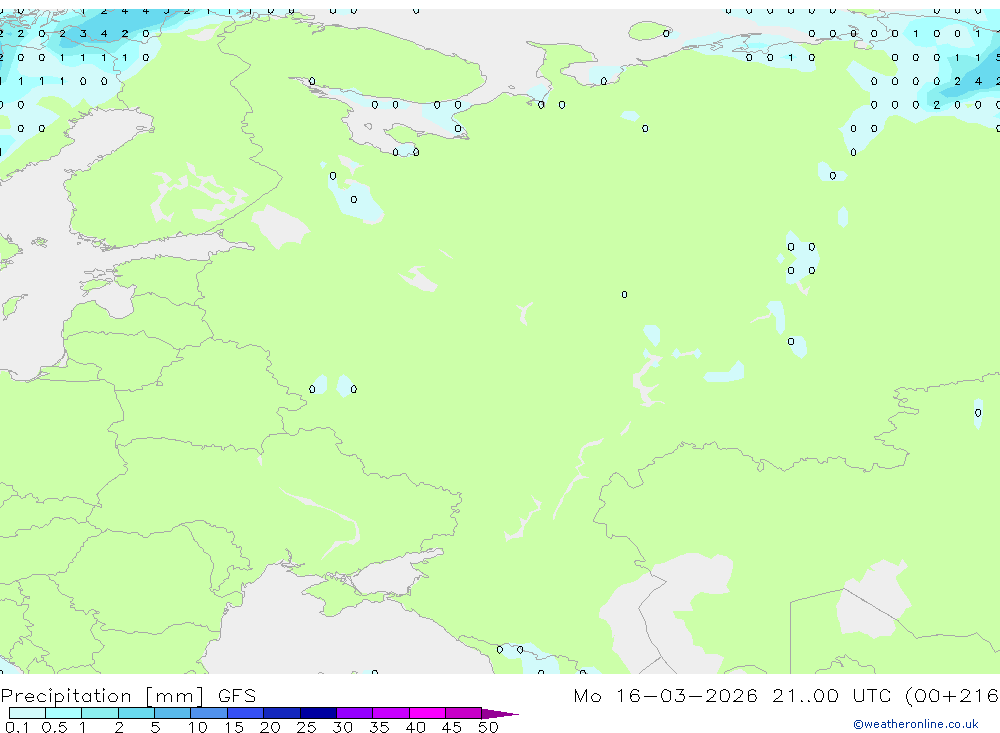Pick the legend swatch between 10 and 15
The image size is (1000, 733).
pos(209,713)
